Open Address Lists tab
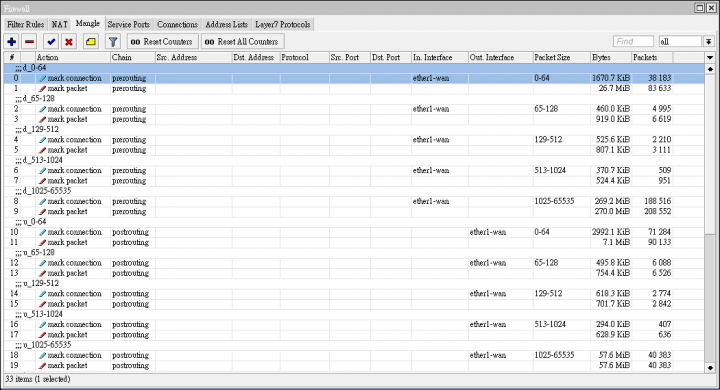 [226, 24]
